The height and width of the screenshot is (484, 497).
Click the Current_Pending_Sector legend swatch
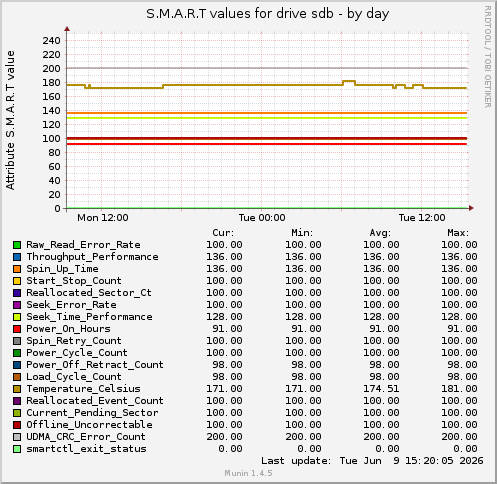point(17,413)
